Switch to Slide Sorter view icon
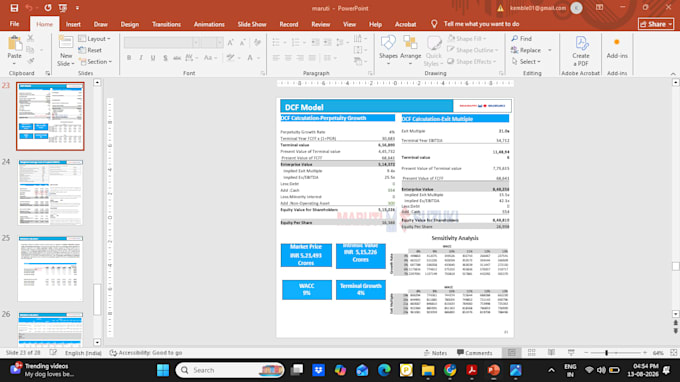Screen dimensions: 680x382 coord(532,353)
